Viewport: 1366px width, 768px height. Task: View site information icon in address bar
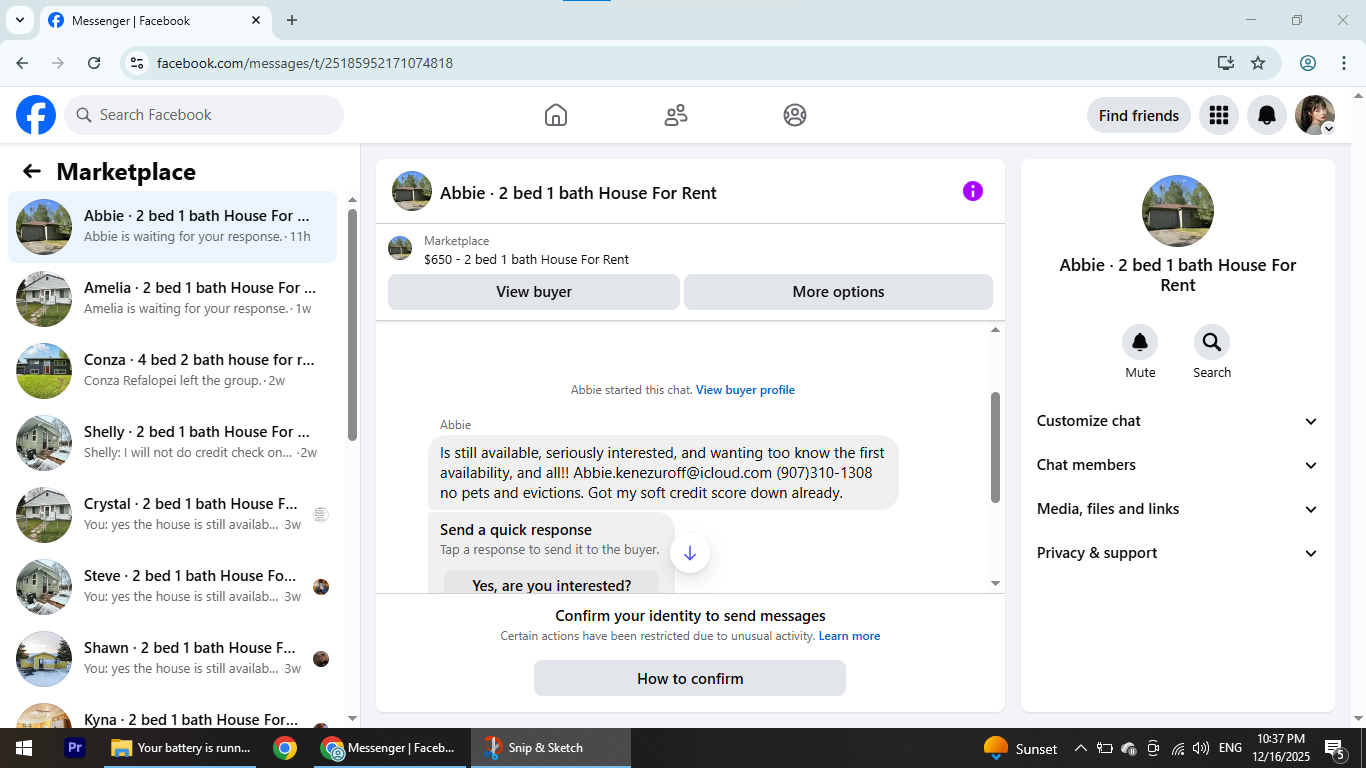pyautogui.click(x=138, y=63)
